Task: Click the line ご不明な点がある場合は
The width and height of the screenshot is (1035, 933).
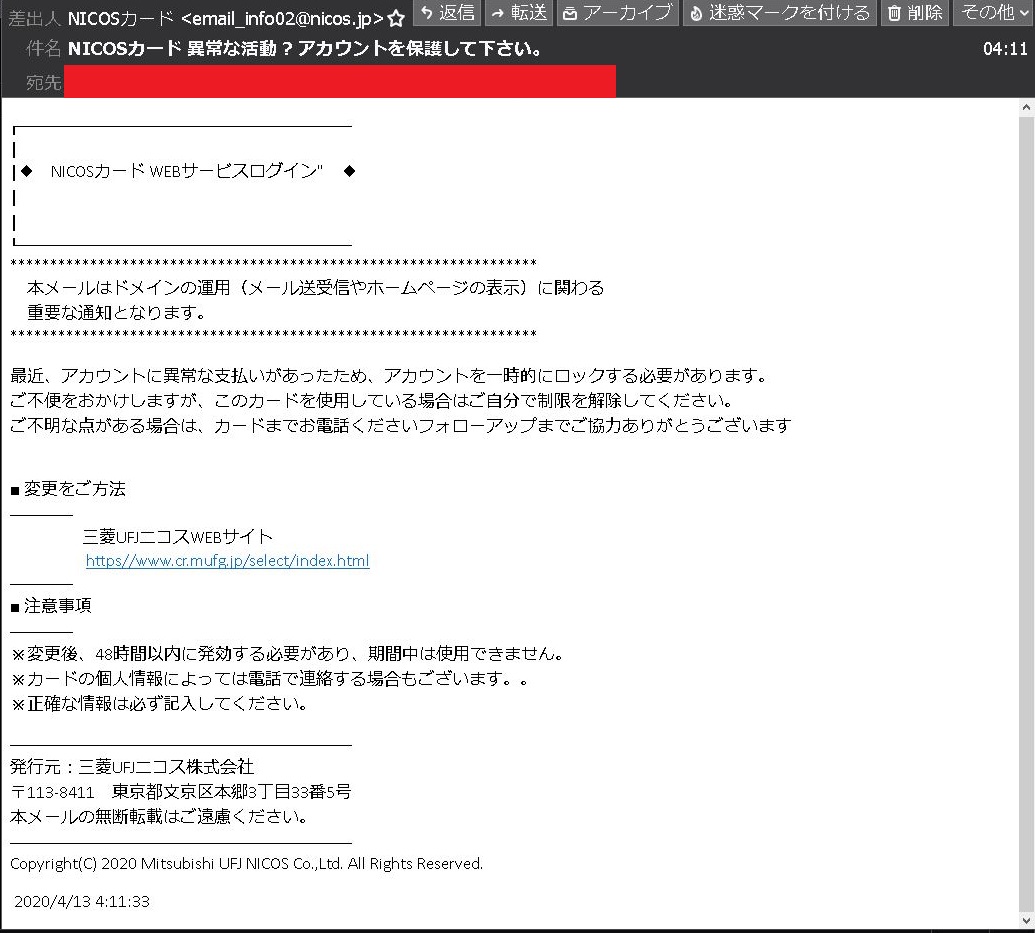Action: pos(401,426)
